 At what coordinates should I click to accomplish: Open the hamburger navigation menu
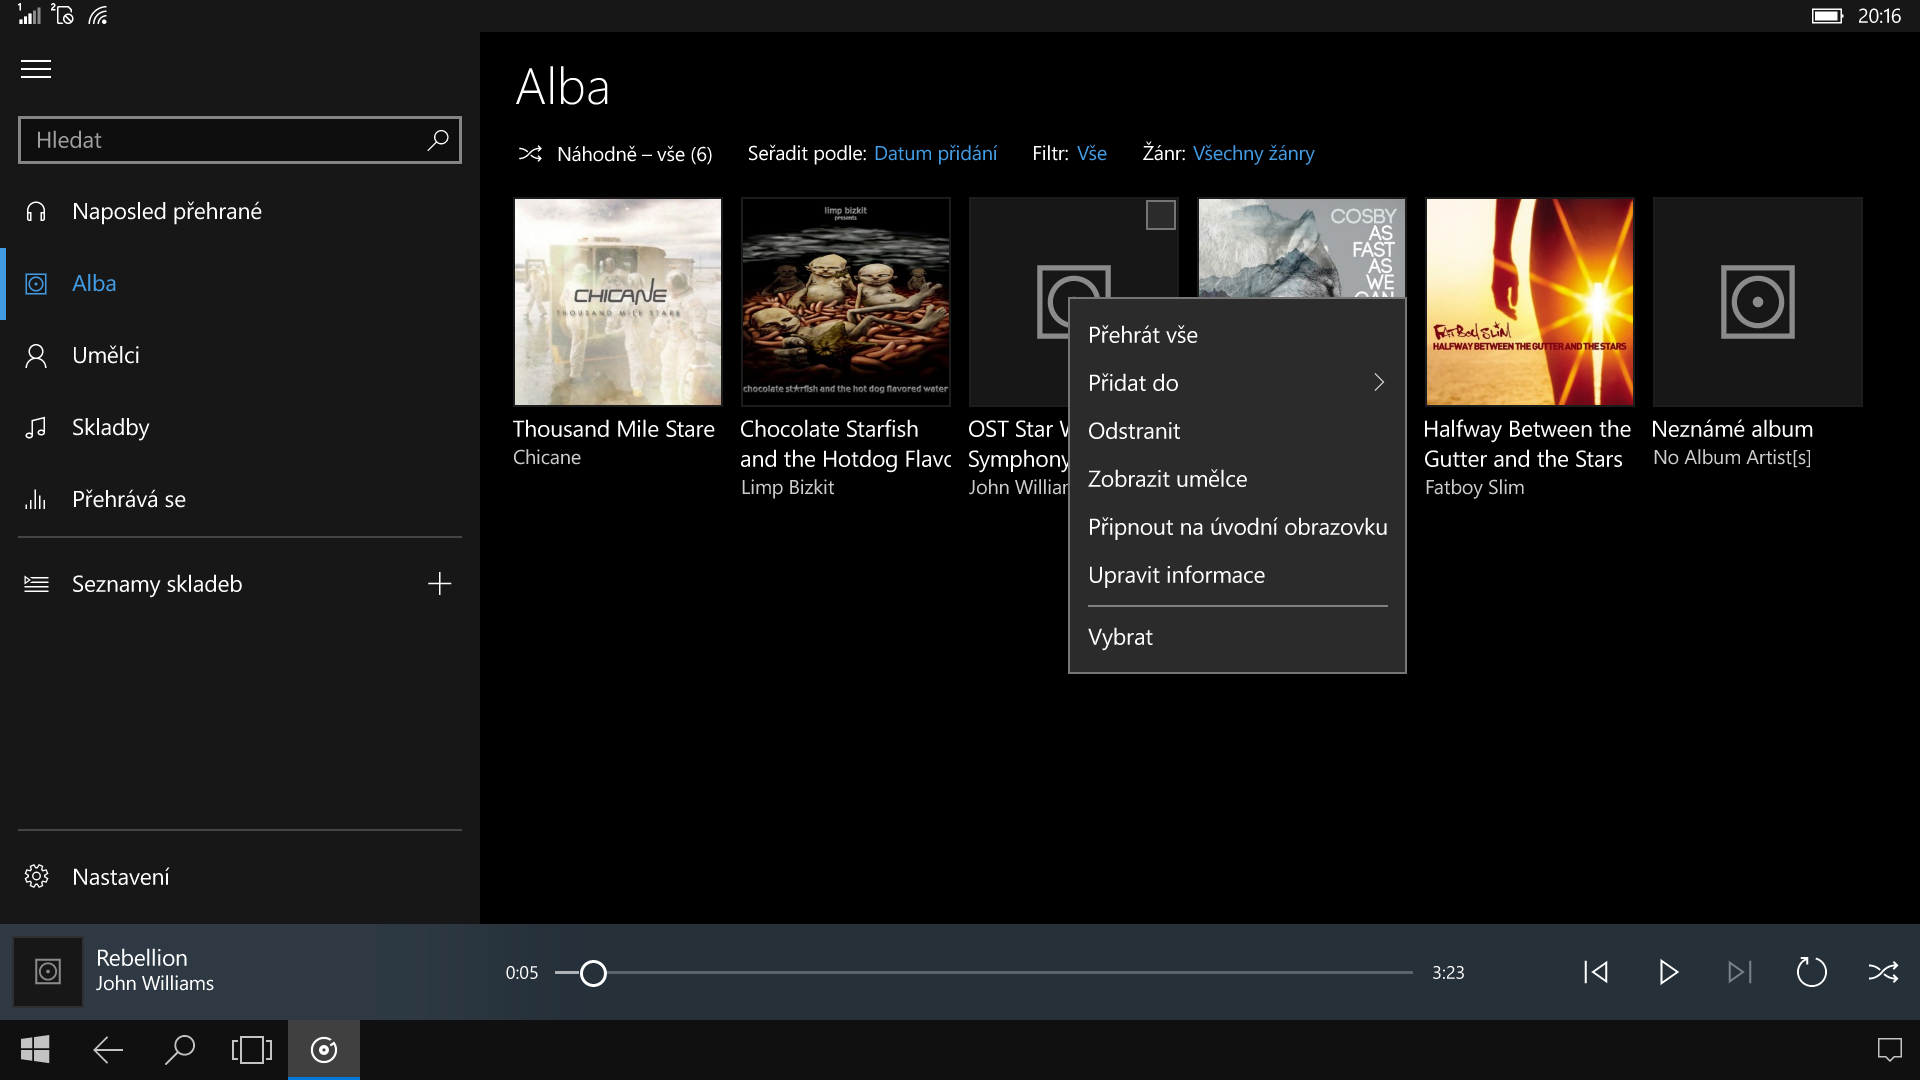tap(36, 69)
